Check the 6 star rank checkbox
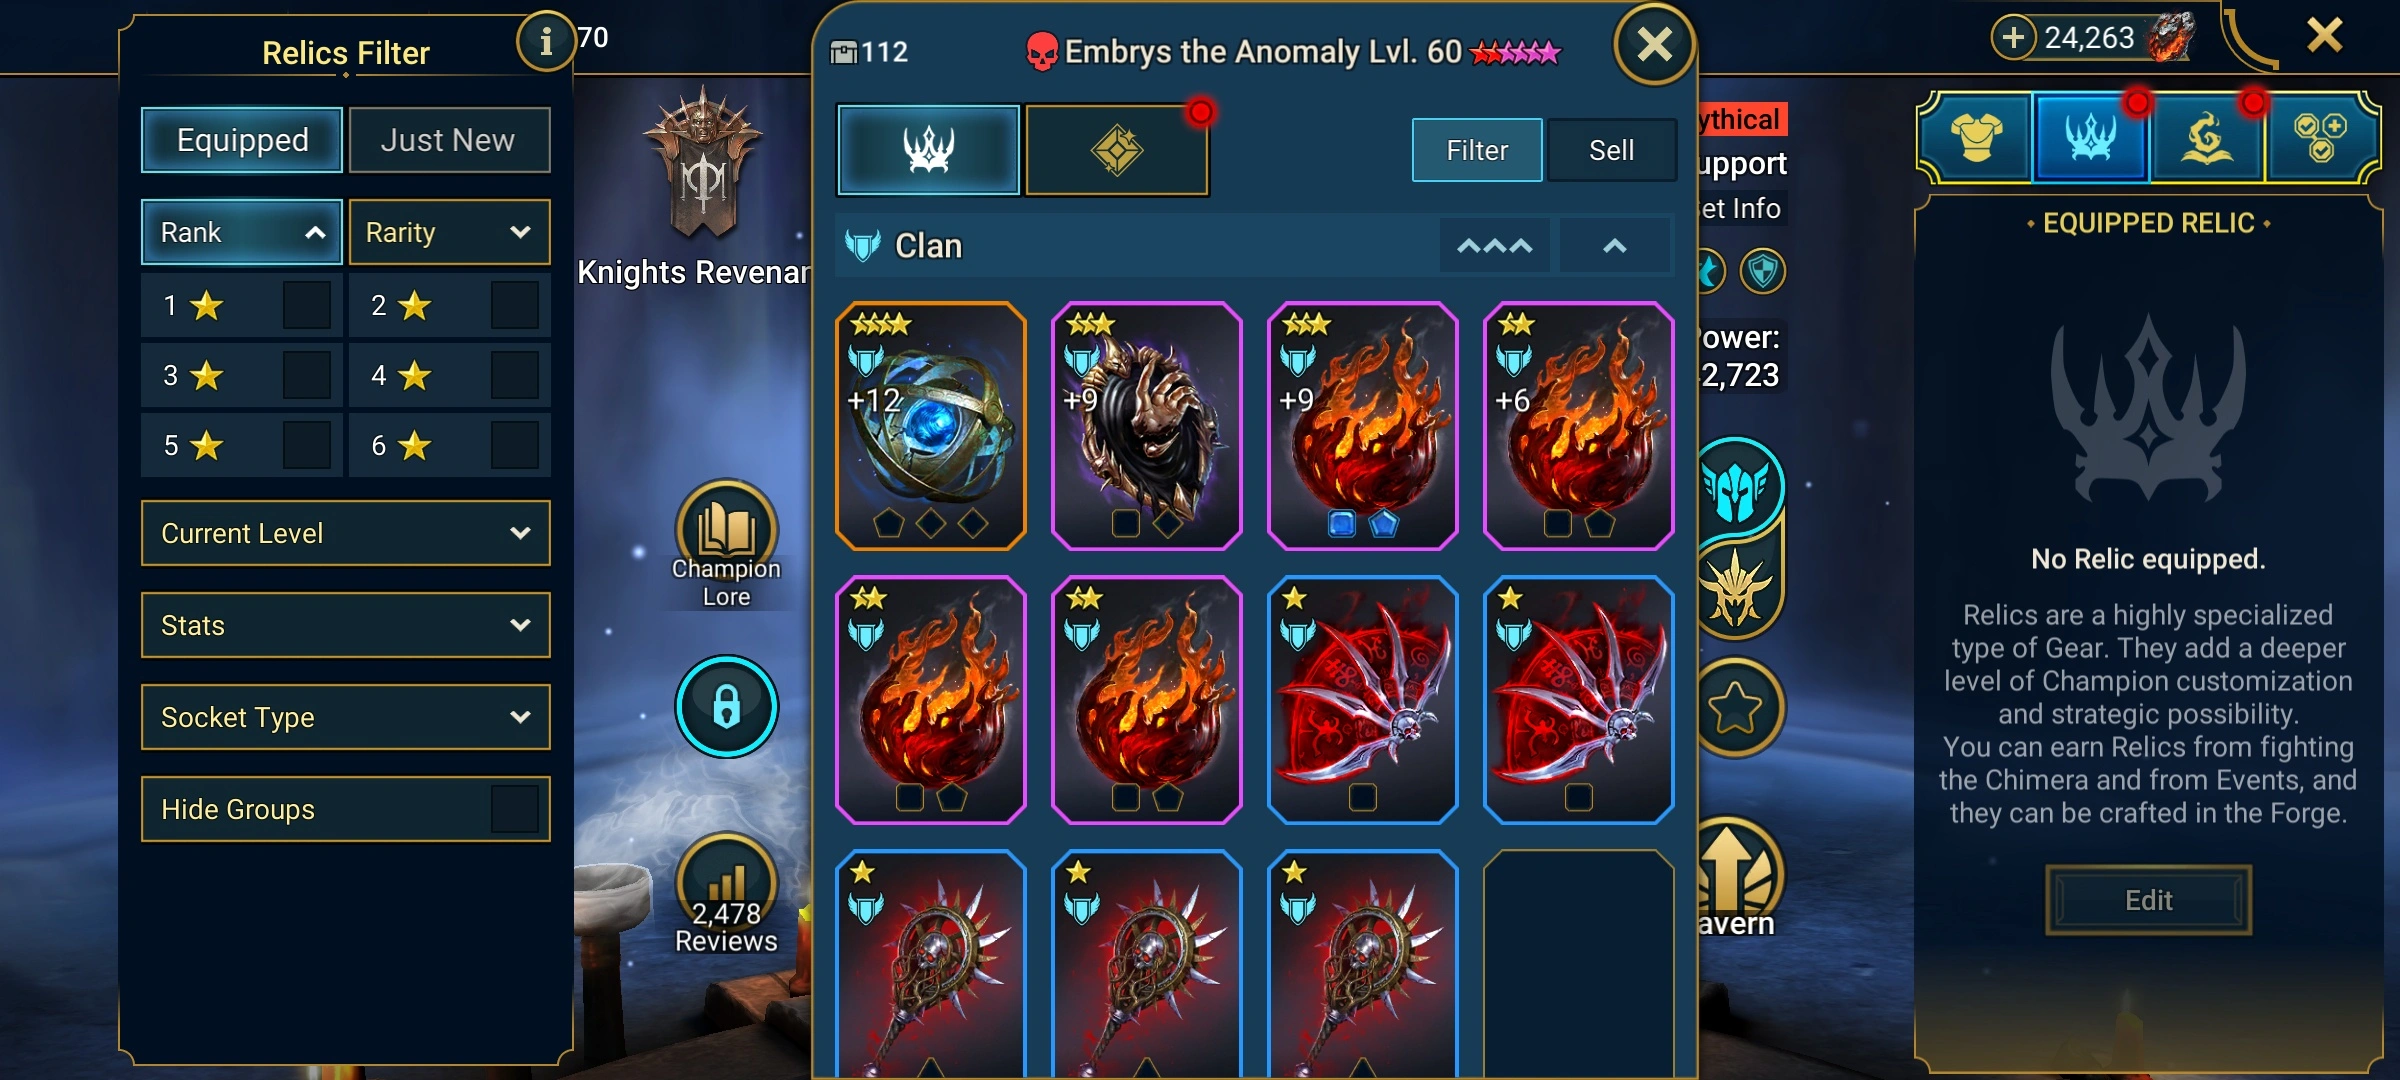Screen dimensions: 2400x1080 tap(514, 445)
